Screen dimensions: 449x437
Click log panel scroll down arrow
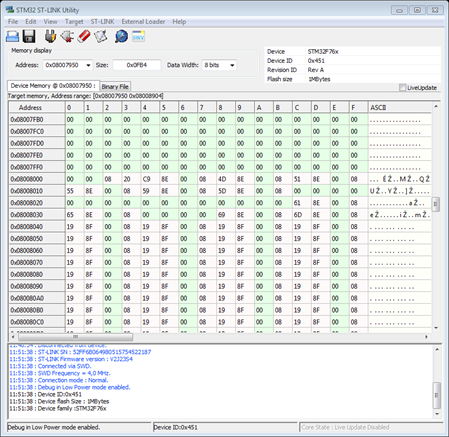click(x=437, y=414)
